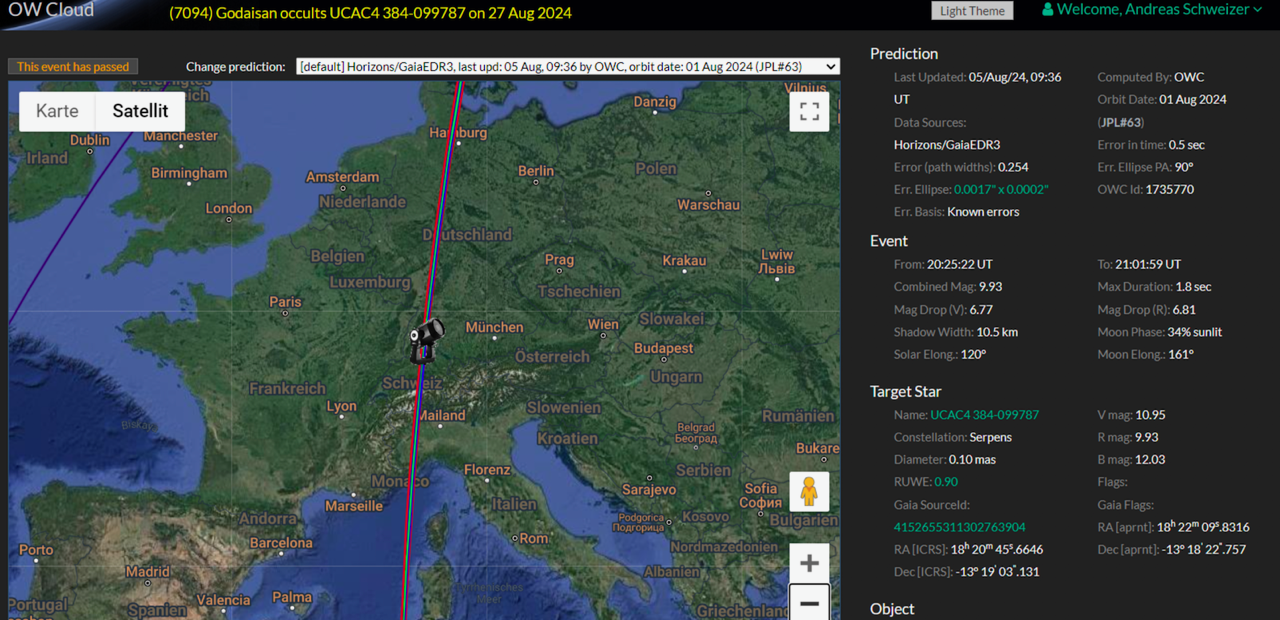Select Moon Phase value 34% sunlit
This screenshot has width=1280, height=620.
coord(1195,332)
